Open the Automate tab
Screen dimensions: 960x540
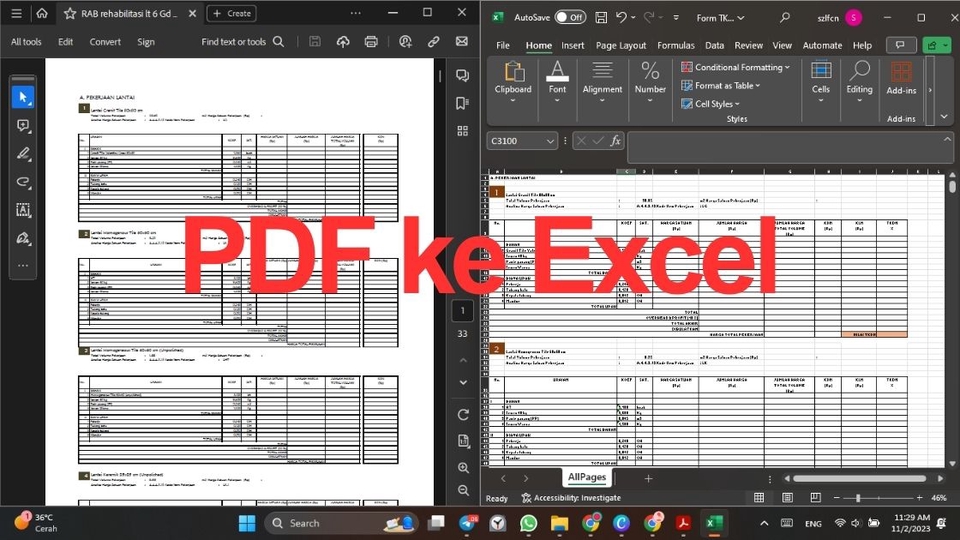[x=822, y=45]
